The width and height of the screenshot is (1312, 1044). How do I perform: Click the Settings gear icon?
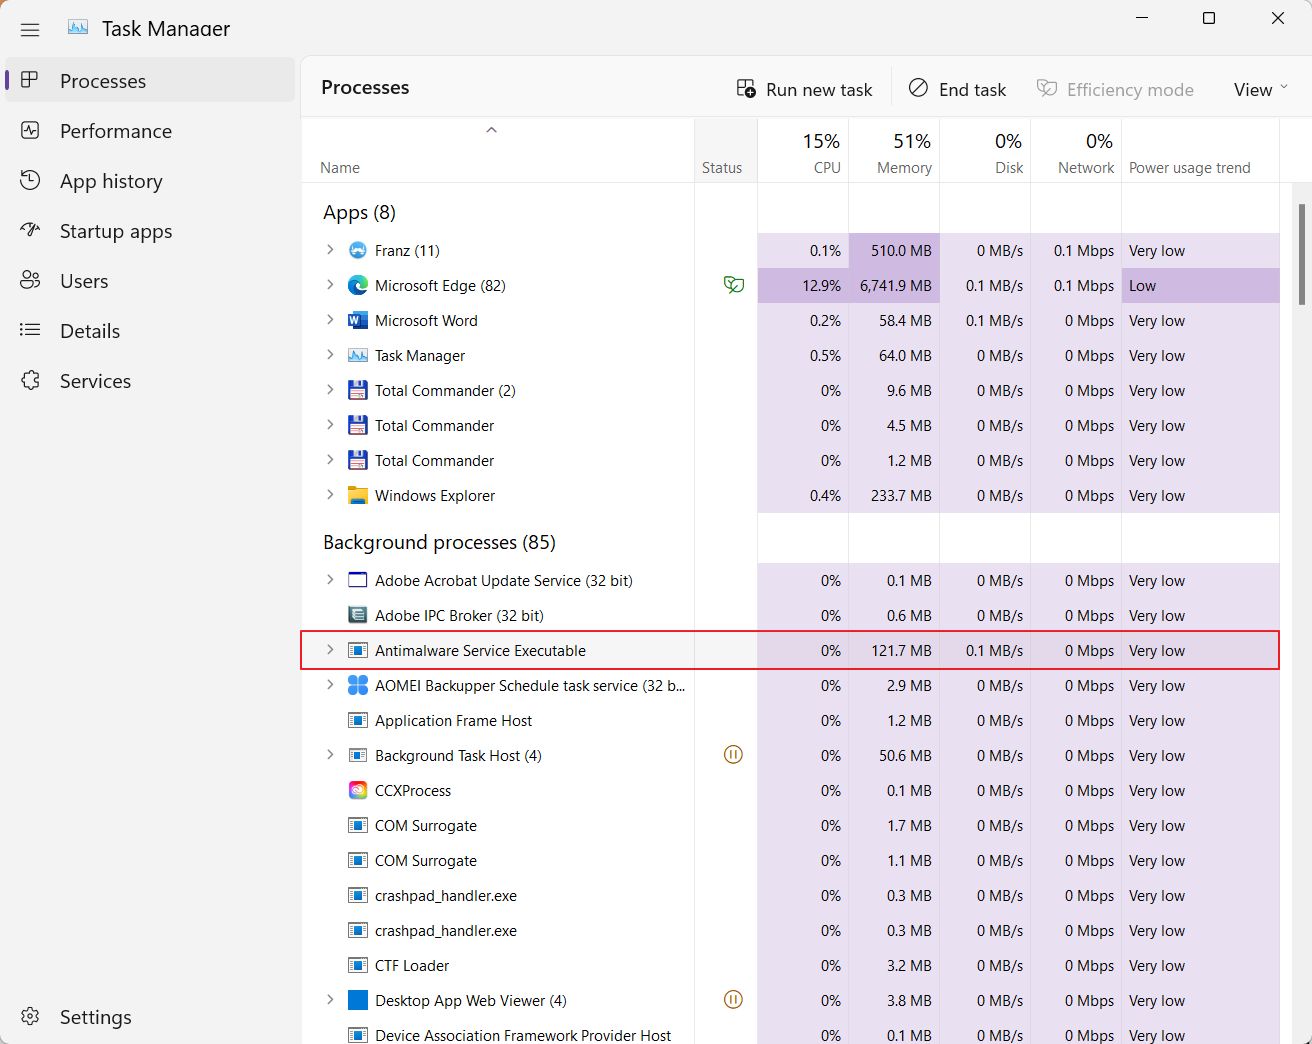coord(30,1017)
